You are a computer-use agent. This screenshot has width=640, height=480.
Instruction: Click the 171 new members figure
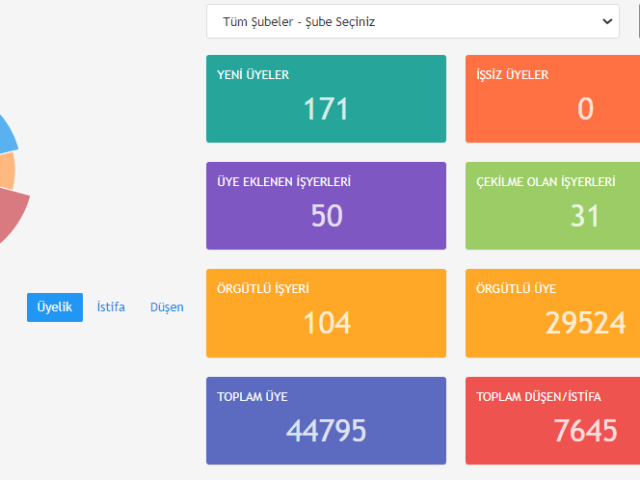point(326,108)
